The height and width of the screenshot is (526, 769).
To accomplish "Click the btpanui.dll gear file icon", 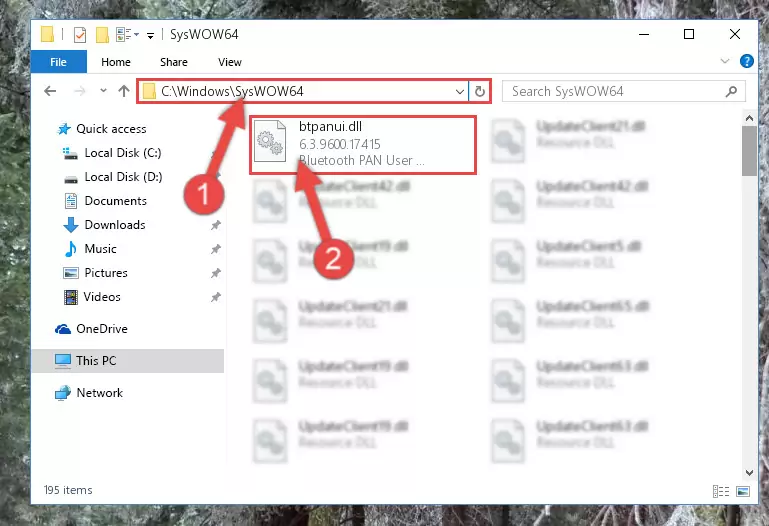I will pos(270,142).
